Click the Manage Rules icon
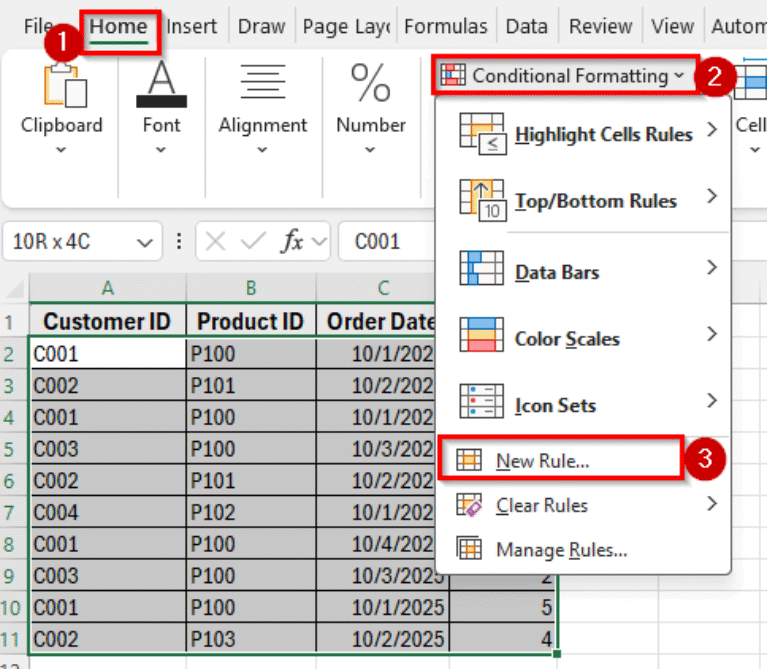Image resolution: width=767 pixels, height=669 pixels. pyautogui.click(x=469, y=548)
